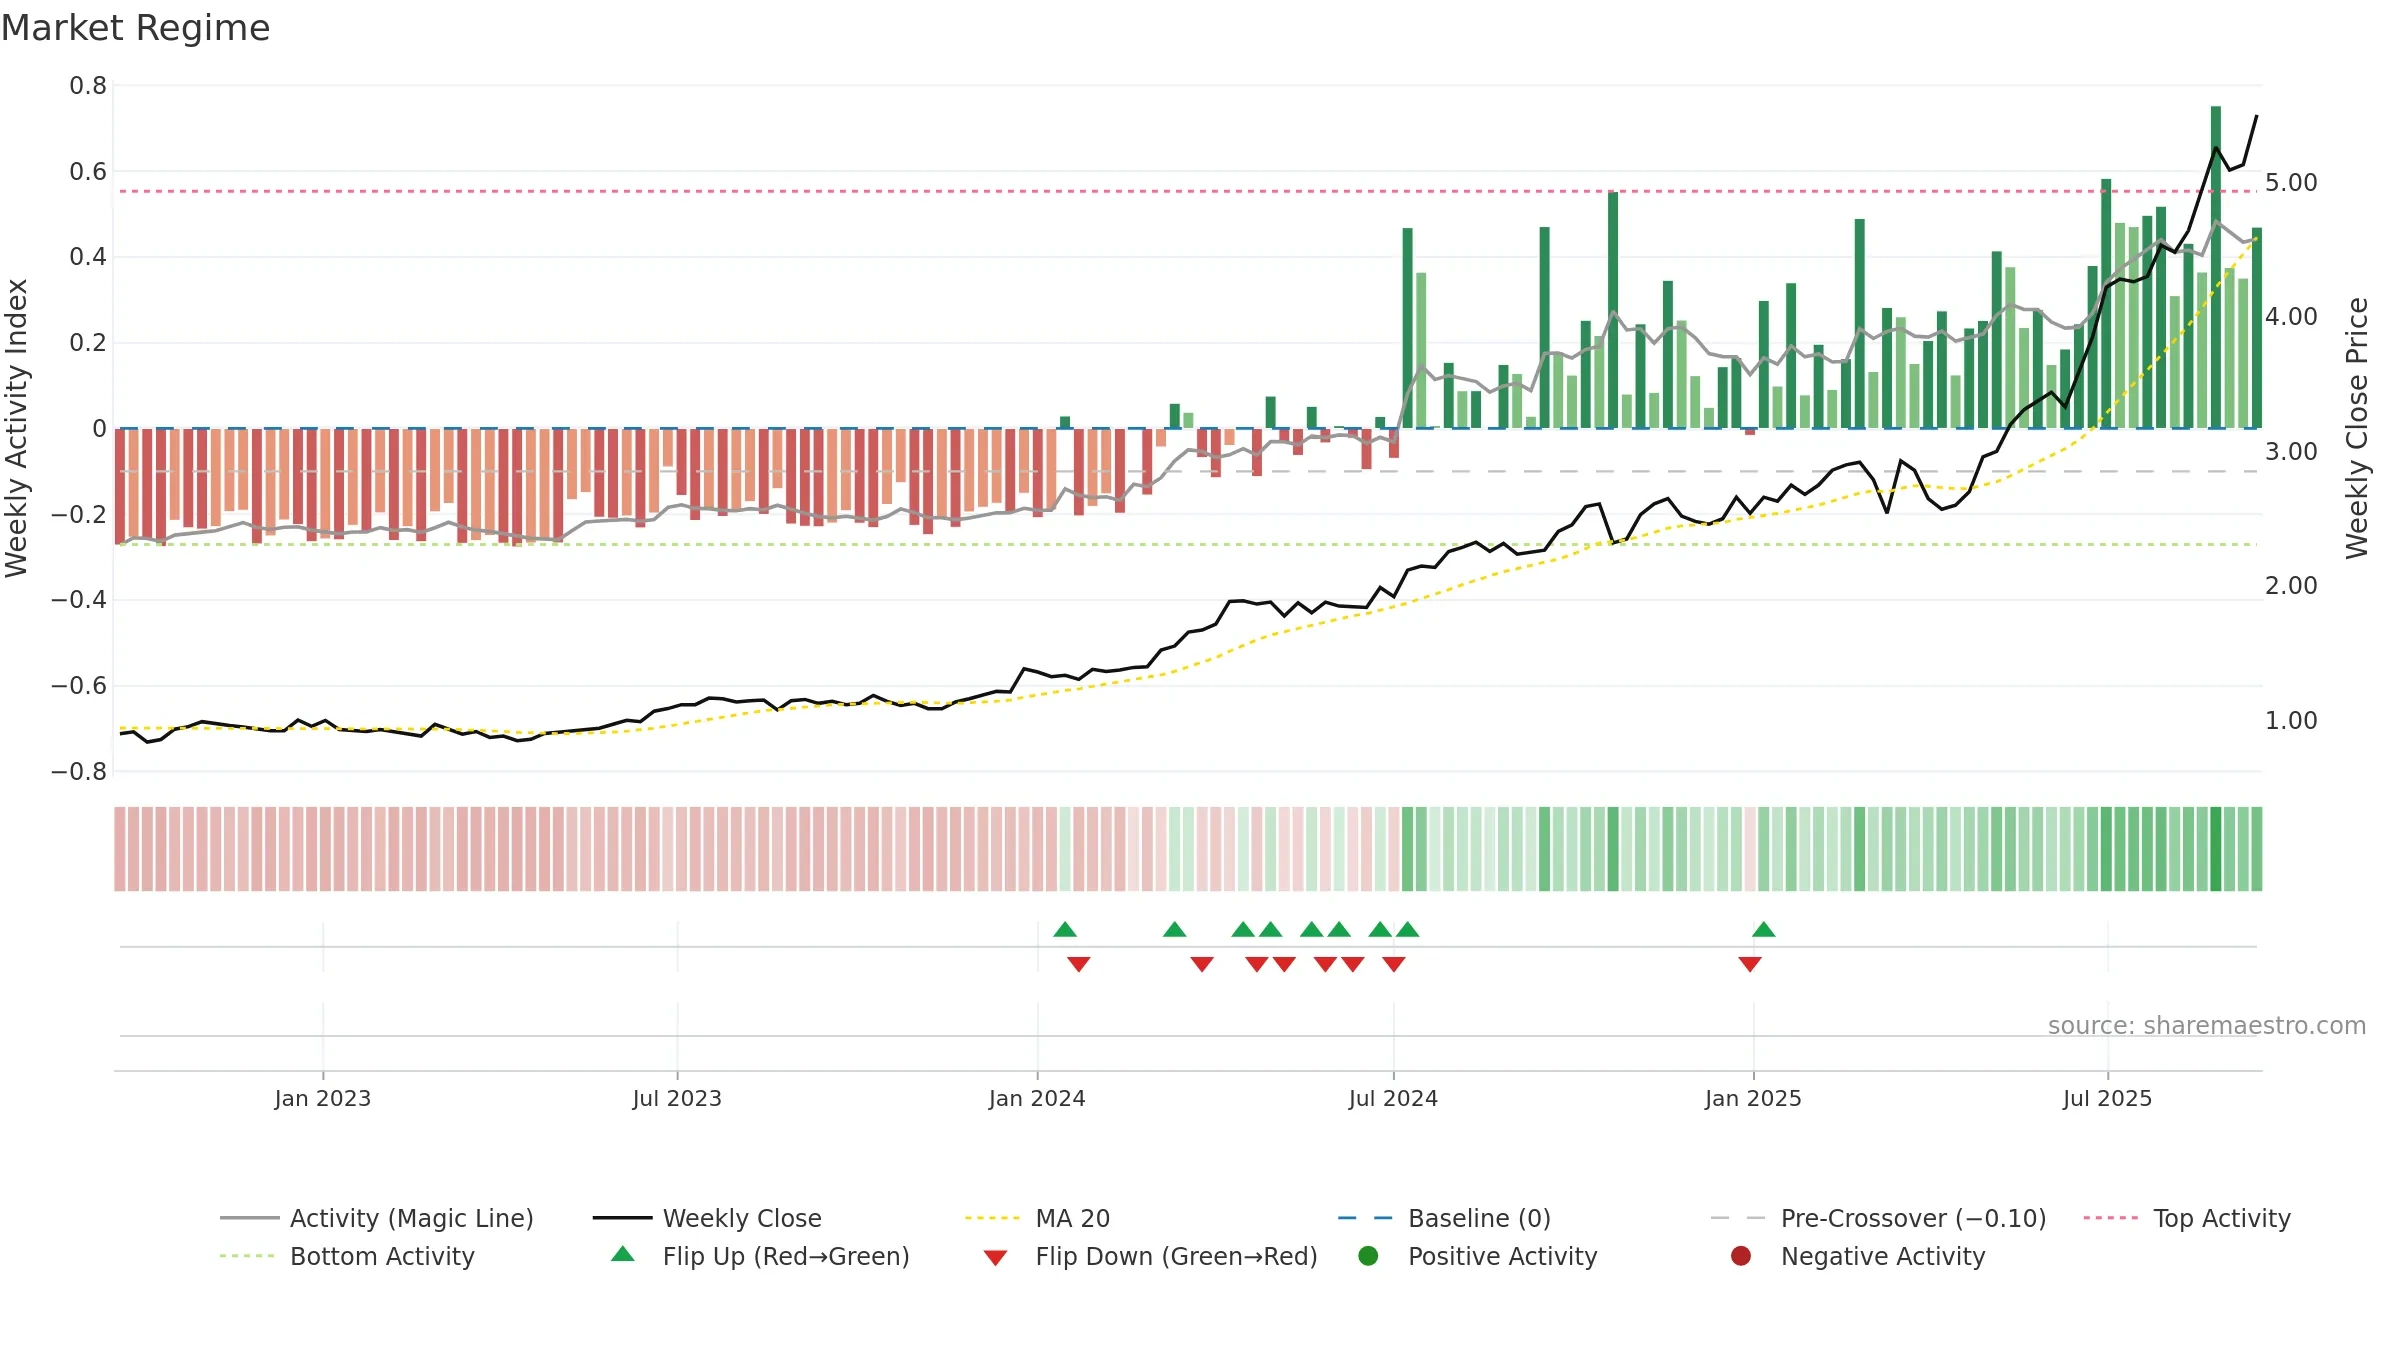The height and width of the screenshot is (1350, 2400).
Task: Click the yellow dotted MA 20 swatch
Action: click(x=994, y=1218)
